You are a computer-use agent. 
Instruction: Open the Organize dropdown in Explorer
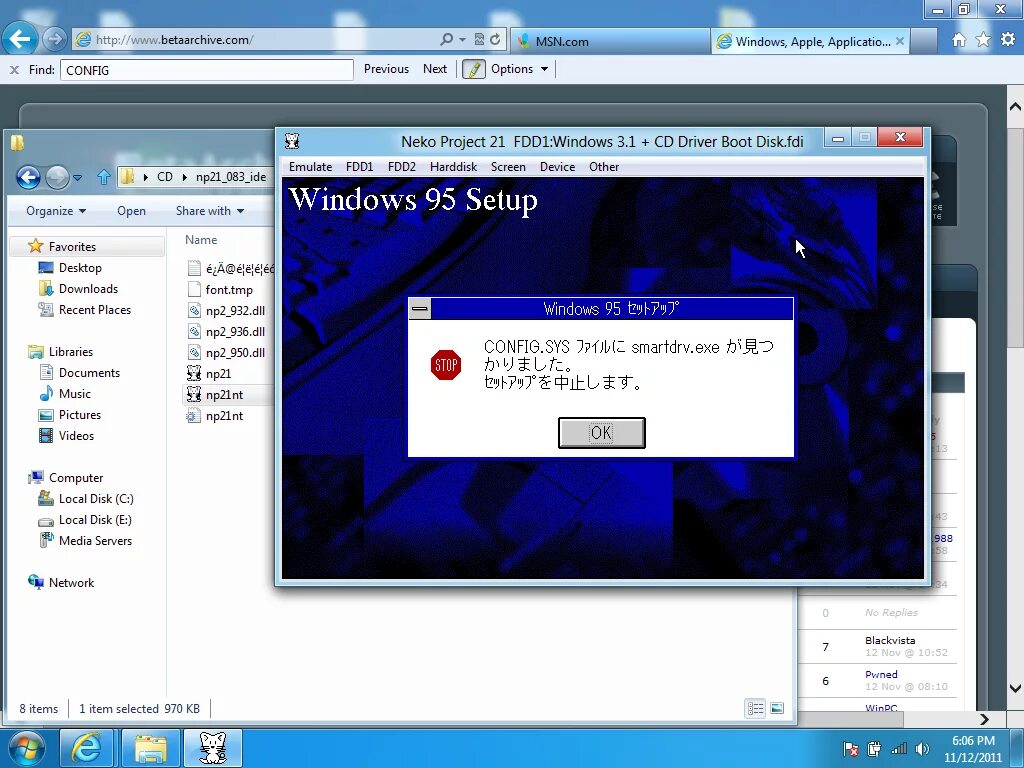(x=56, y=211)
